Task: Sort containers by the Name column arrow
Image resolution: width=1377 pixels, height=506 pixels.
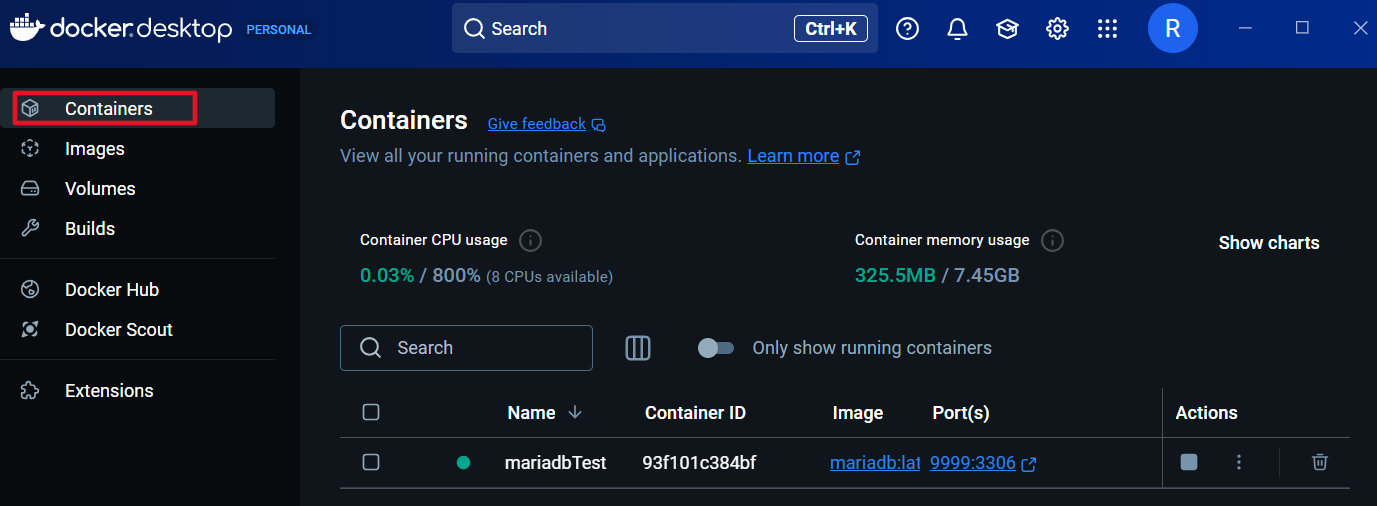Action: coord(575,412)
